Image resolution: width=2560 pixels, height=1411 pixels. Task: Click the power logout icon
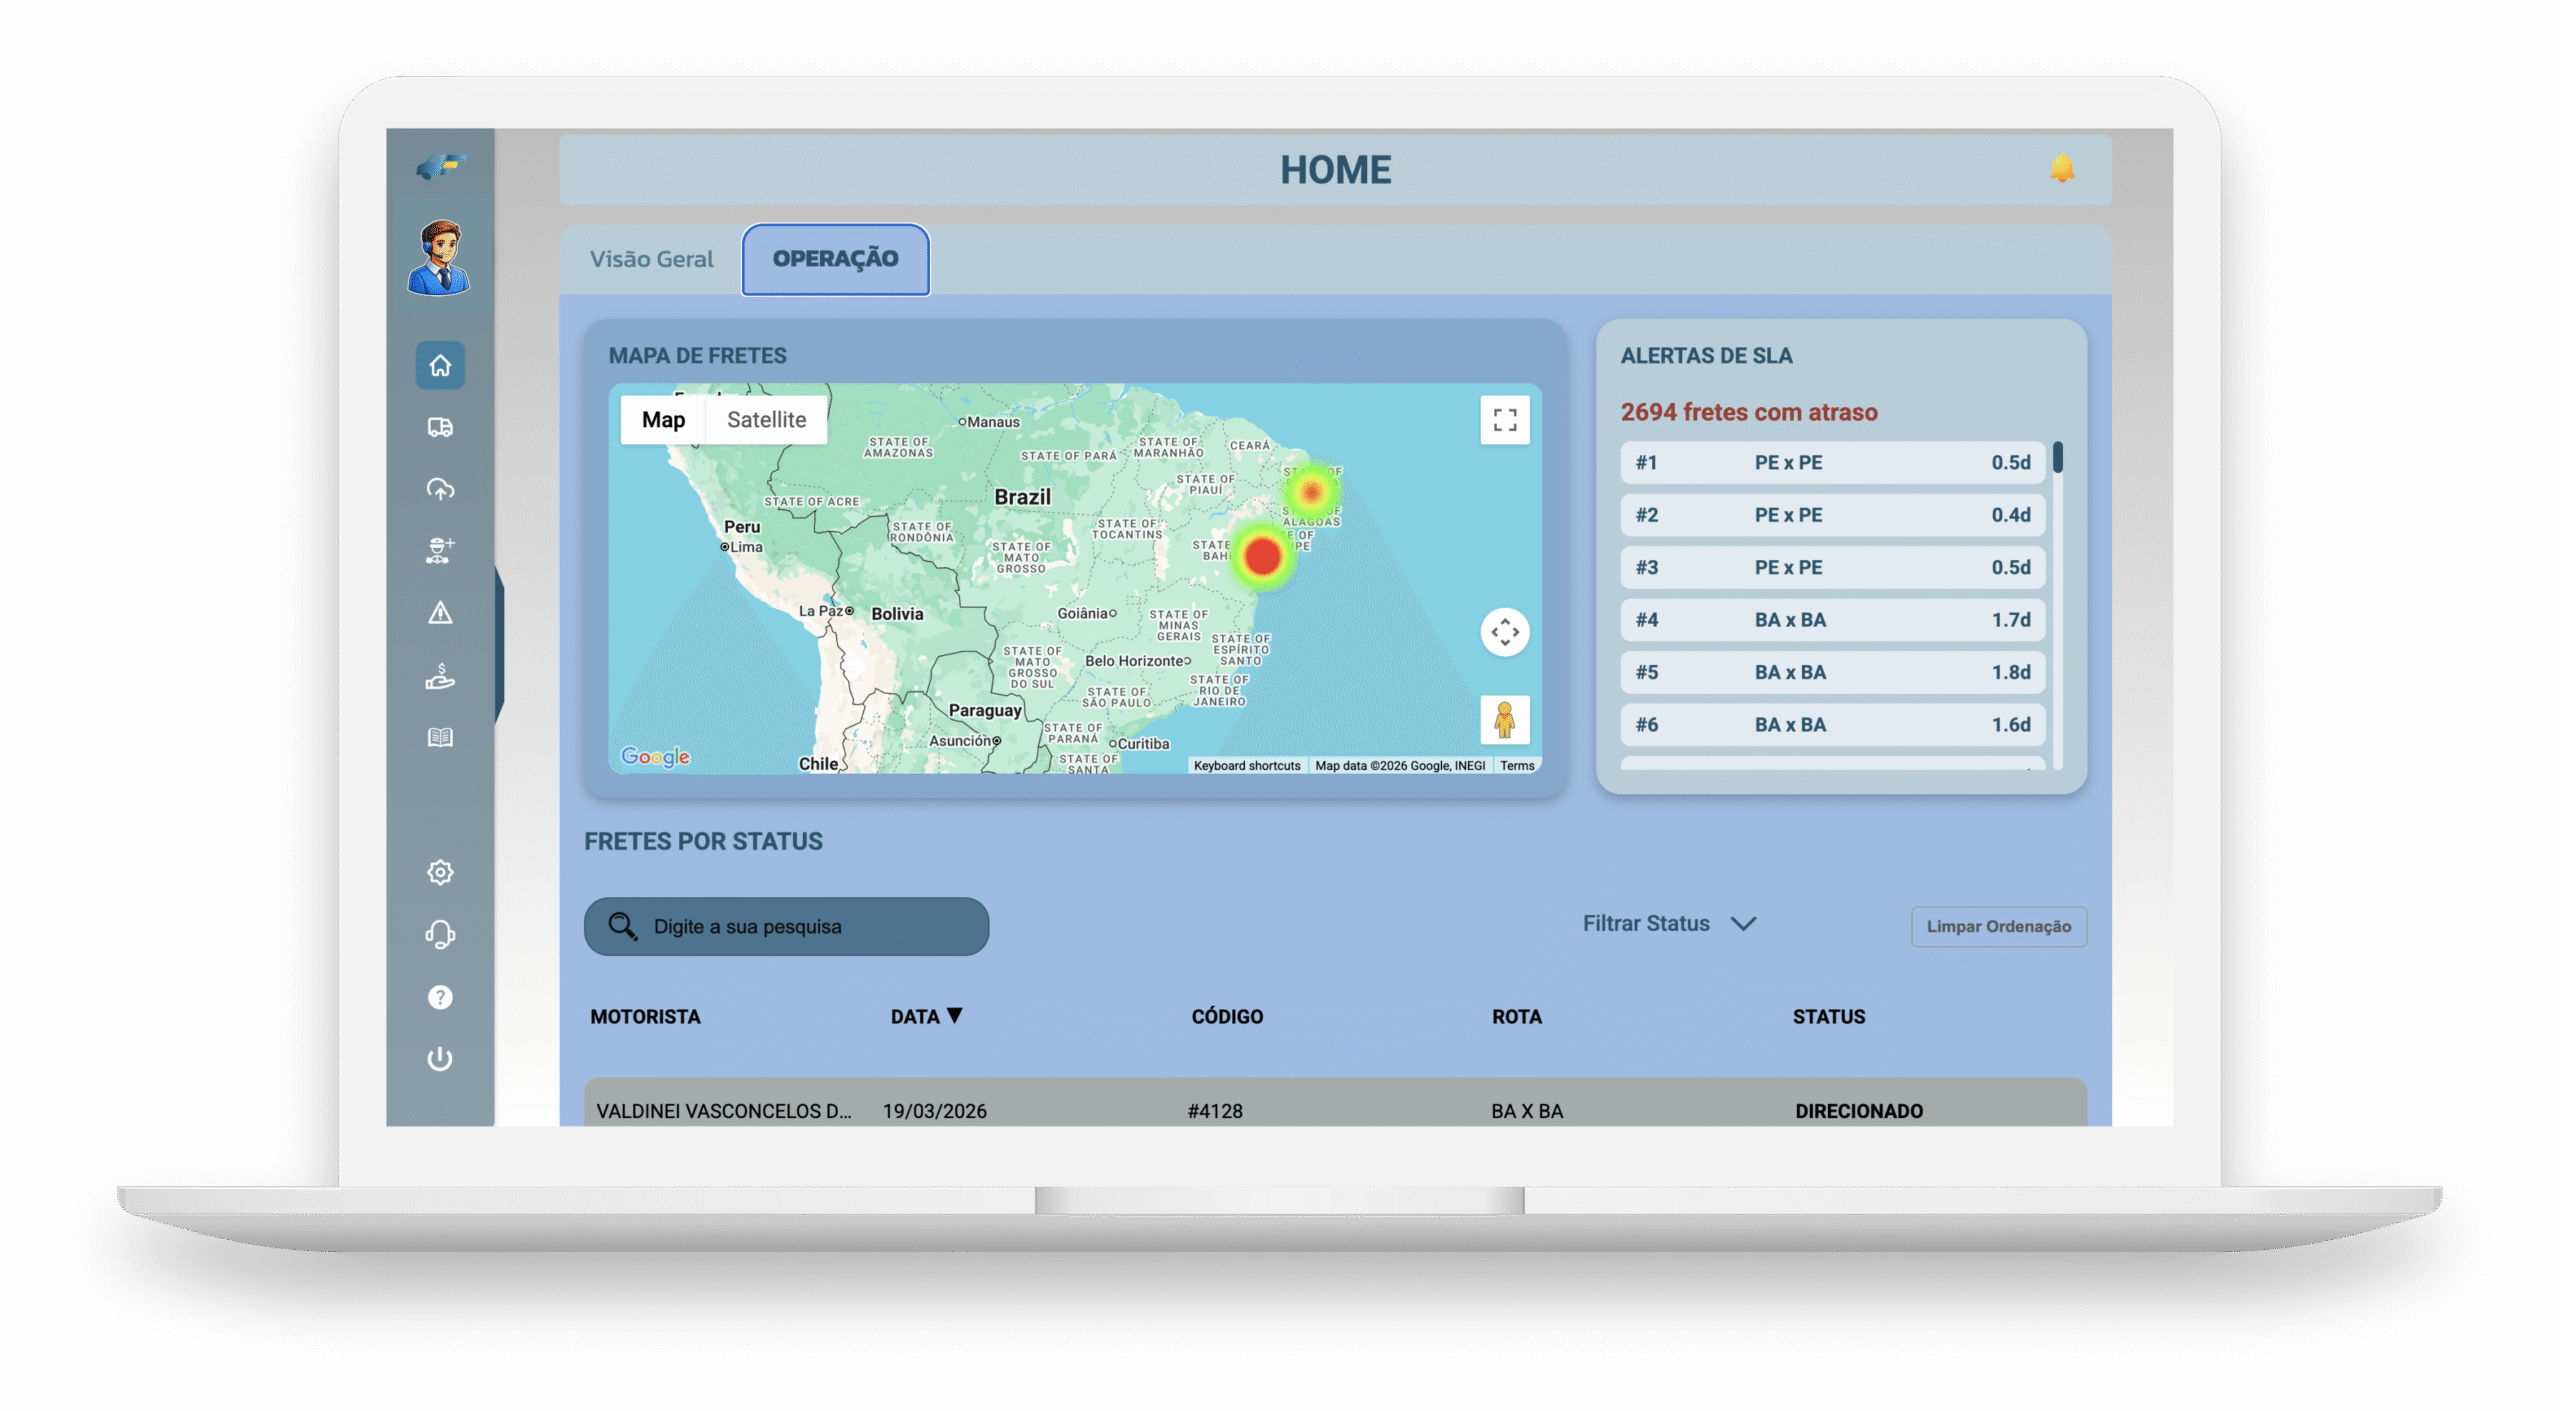(x=440, y=1058)
